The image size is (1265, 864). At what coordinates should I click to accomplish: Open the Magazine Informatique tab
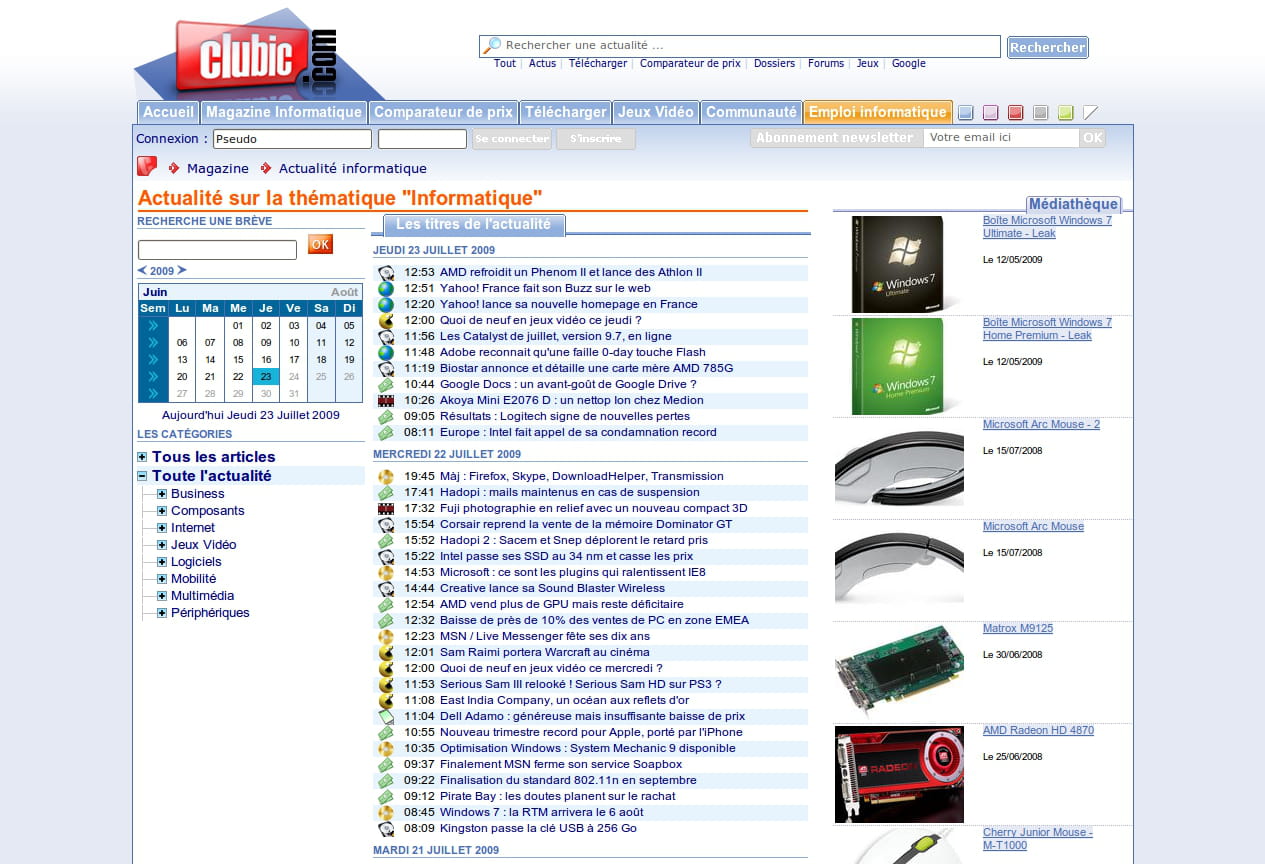(x=284, y=112)
